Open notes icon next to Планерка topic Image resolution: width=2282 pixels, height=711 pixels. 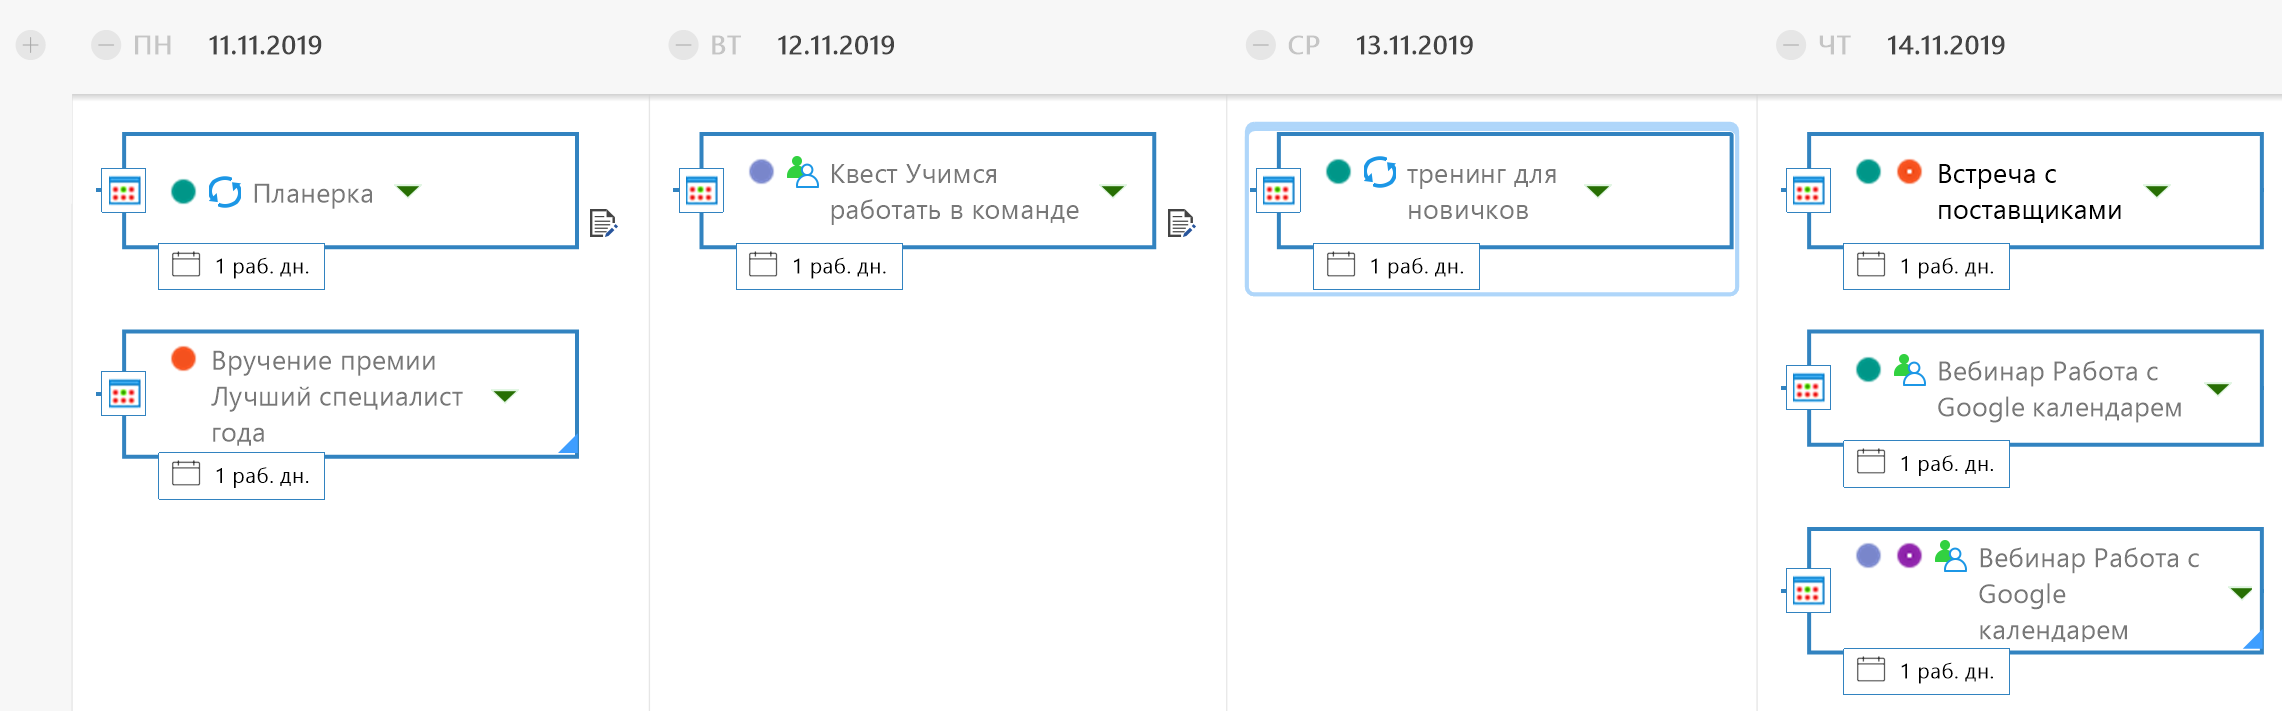[603, 223]
